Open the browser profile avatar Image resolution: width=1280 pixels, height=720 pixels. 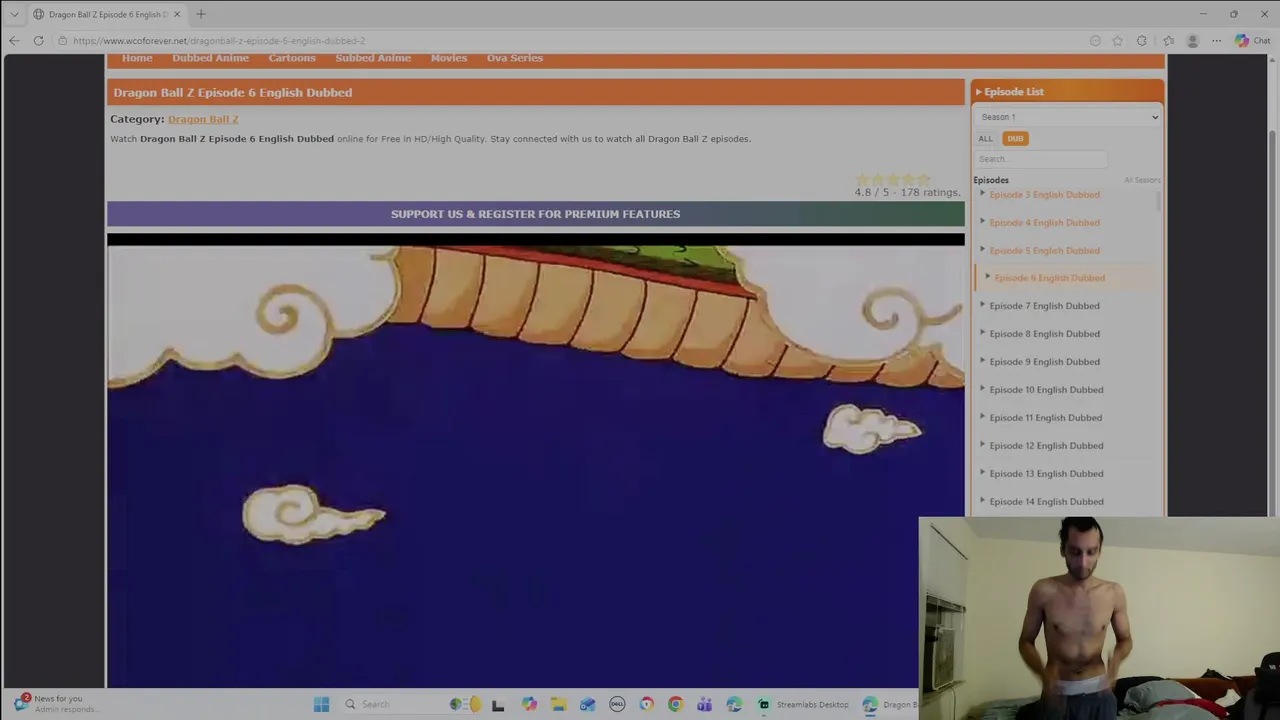[x=1192, y=41]
